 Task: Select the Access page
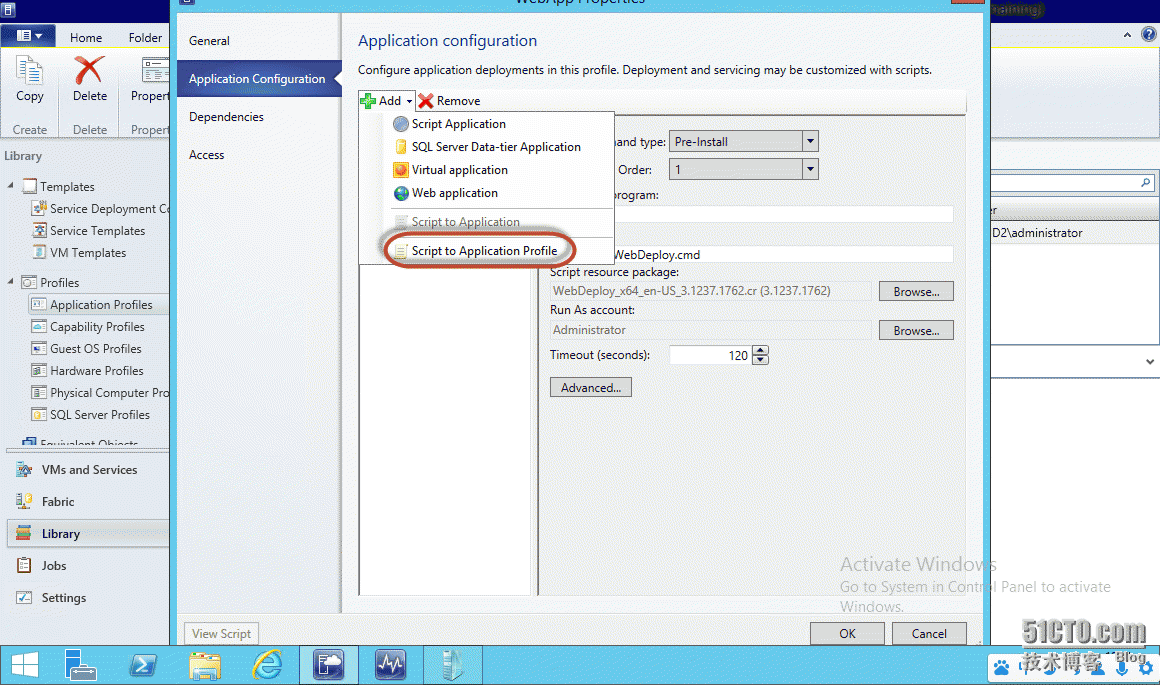259,155
